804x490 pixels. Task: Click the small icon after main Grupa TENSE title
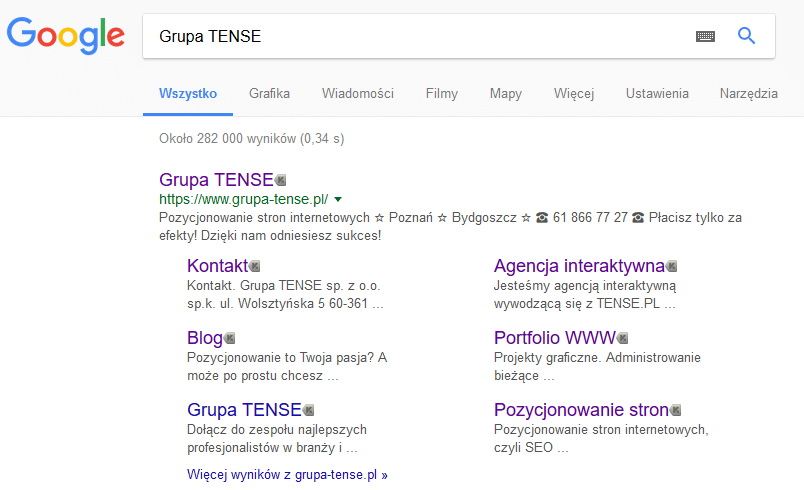280,180
